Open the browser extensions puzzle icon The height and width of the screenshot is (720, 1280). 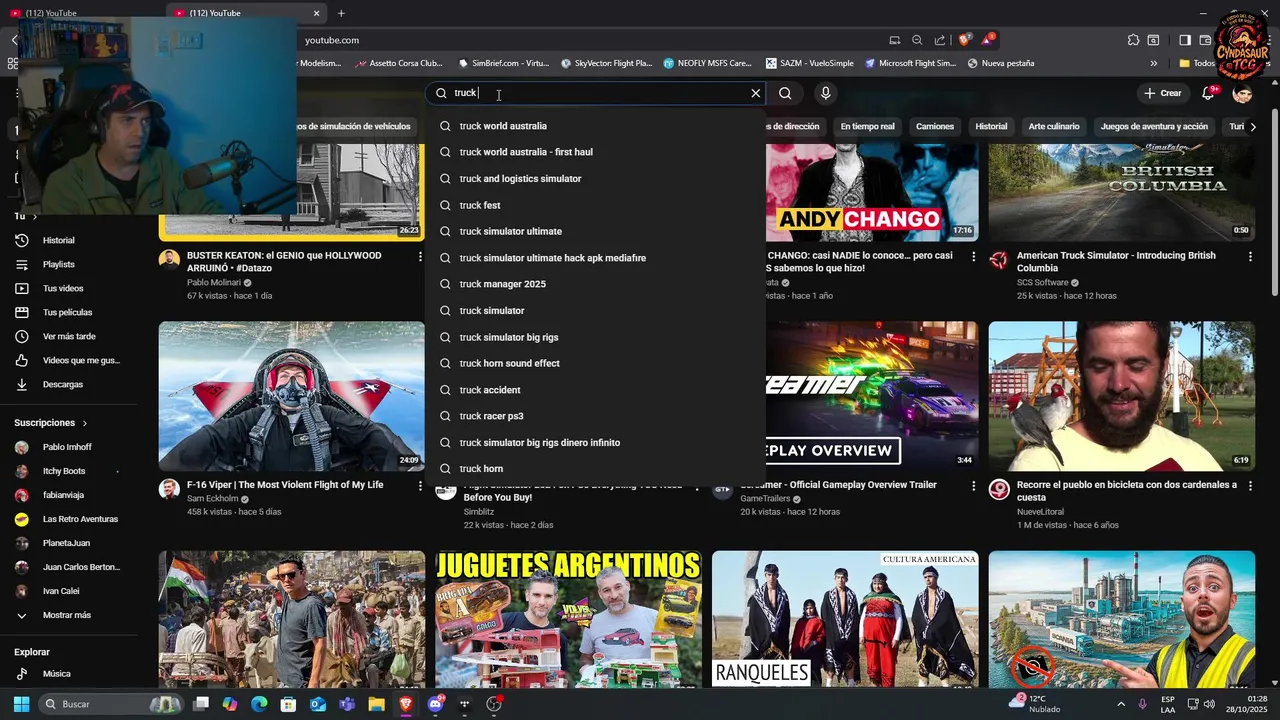click(1133, 40)
